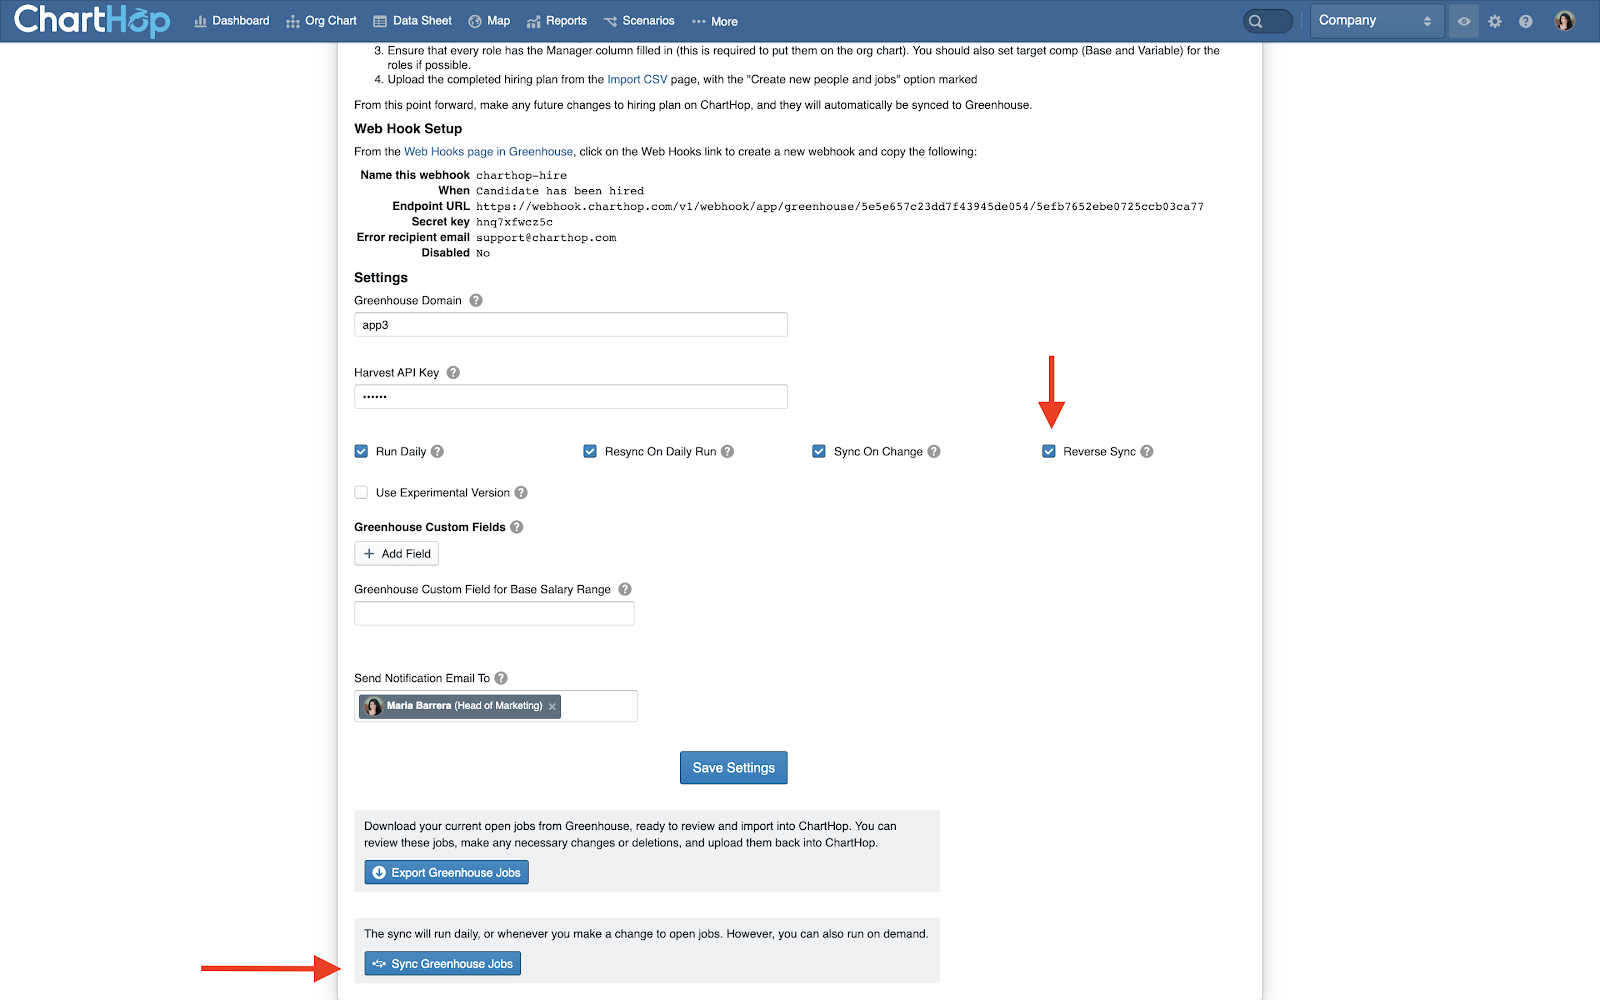Click the Harvest API Key input field
The height and width of the screenshot is (1000, 1600).
pos(571,397)
